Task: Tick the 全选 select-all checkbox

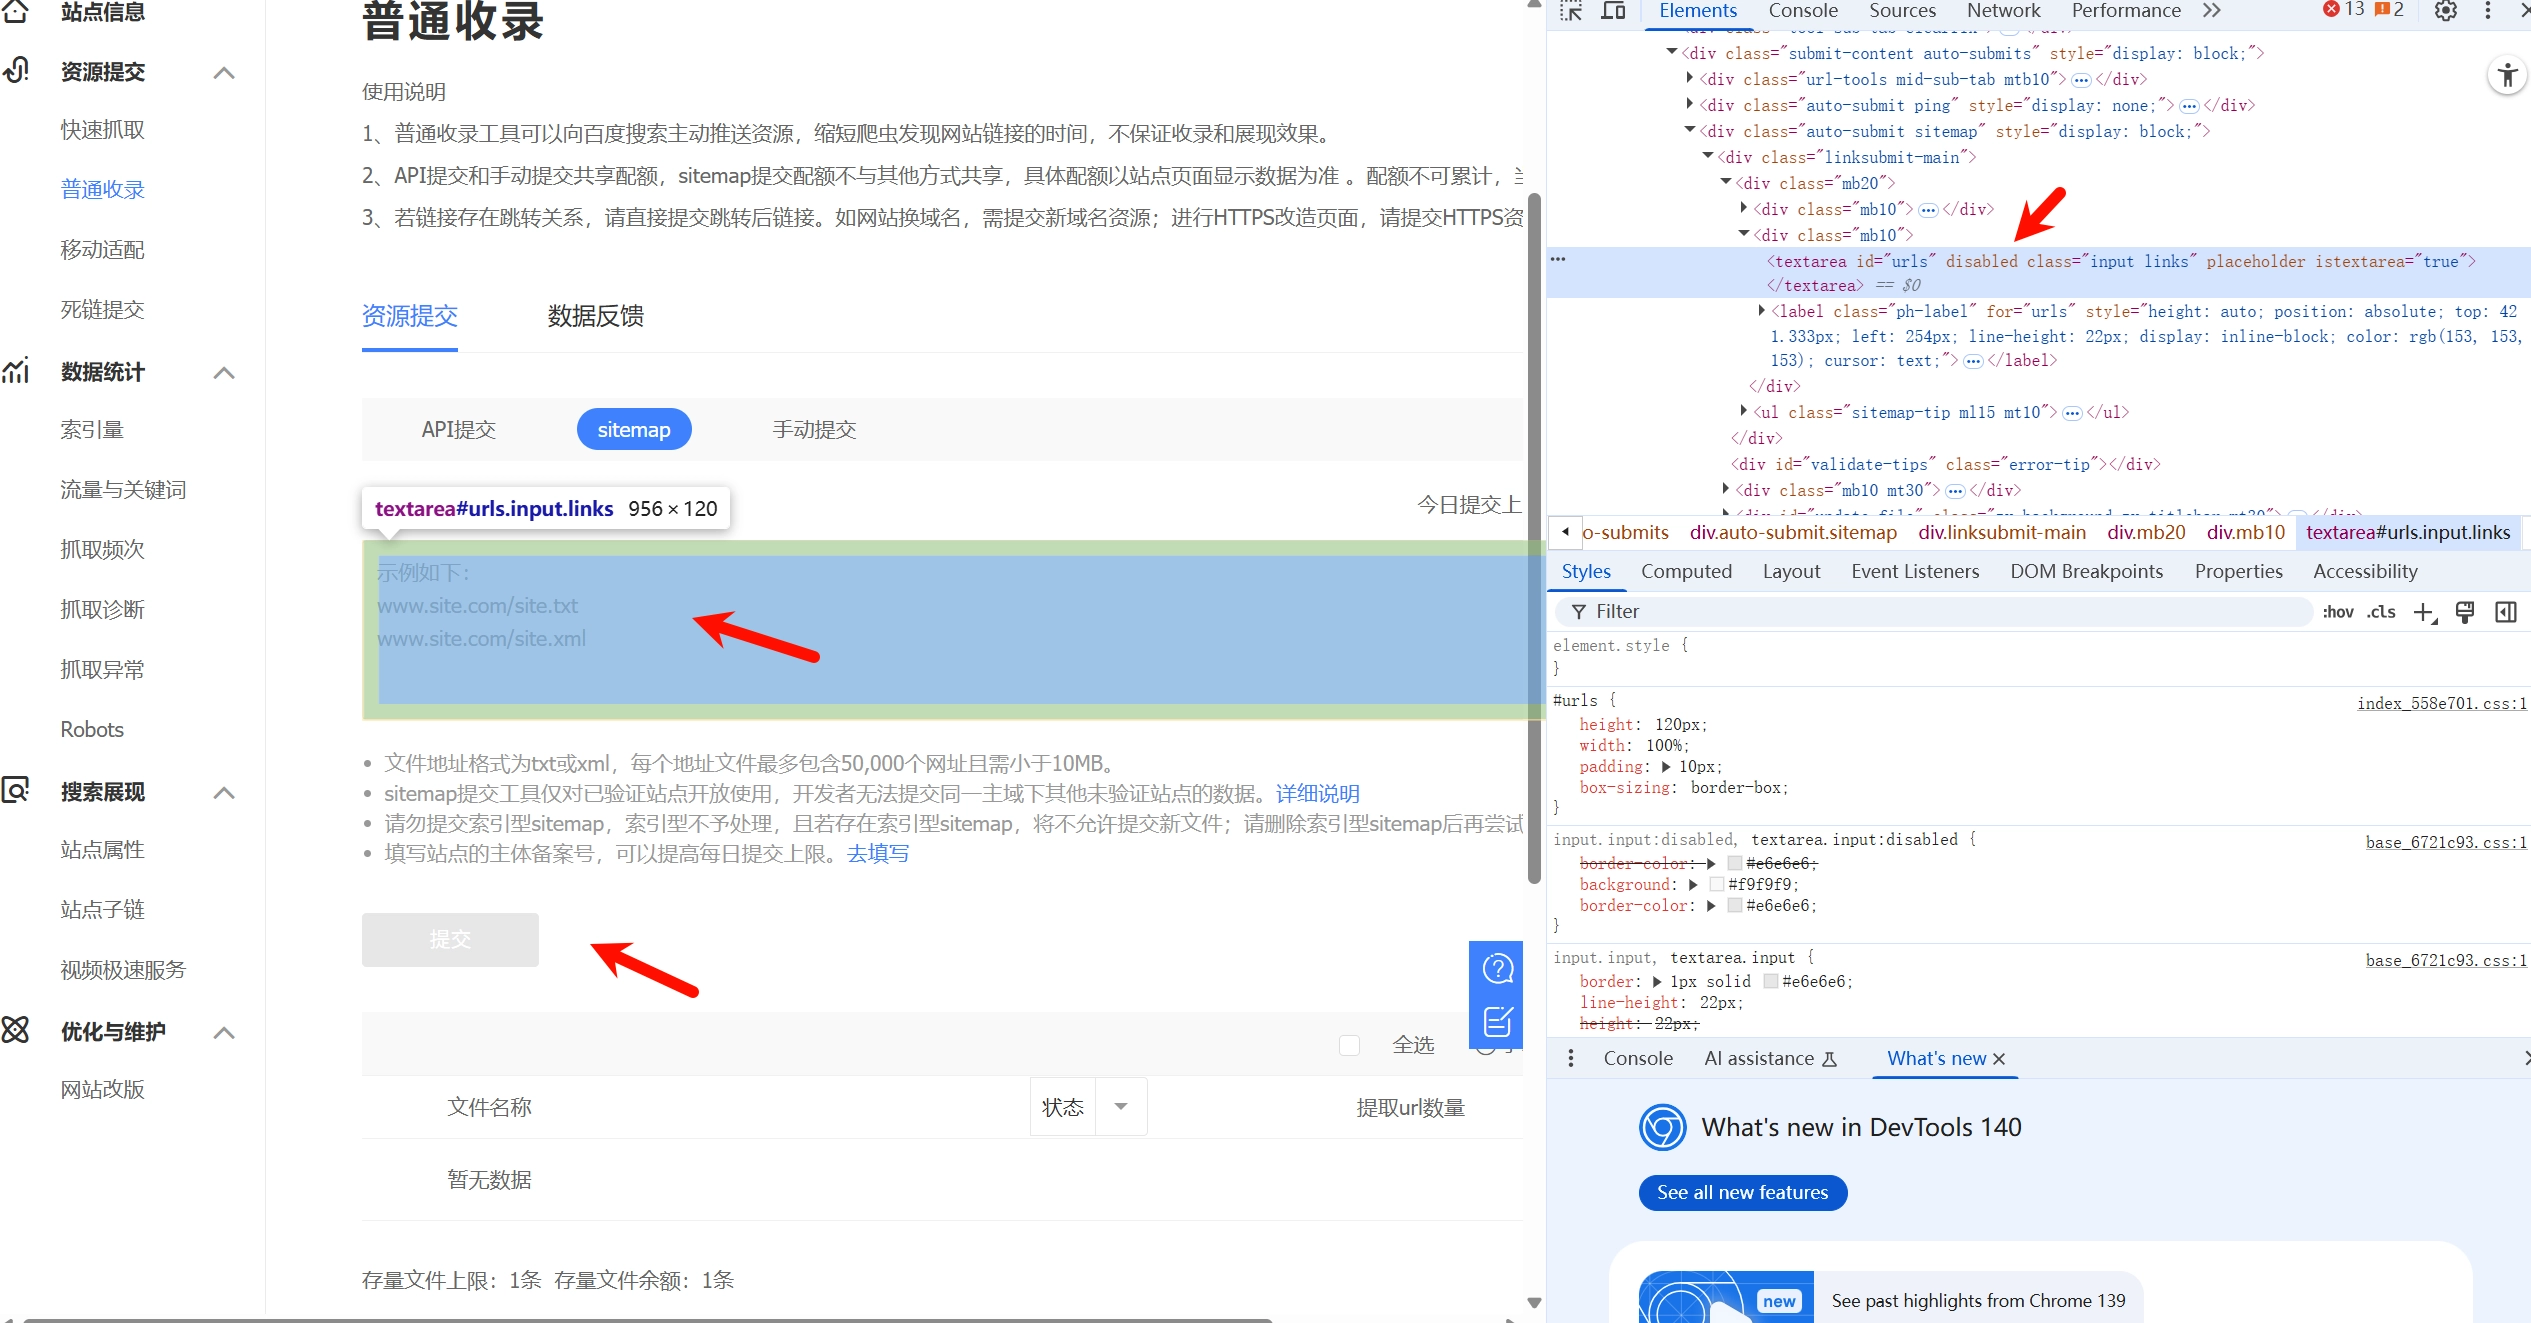Action: point(1349,1045)
